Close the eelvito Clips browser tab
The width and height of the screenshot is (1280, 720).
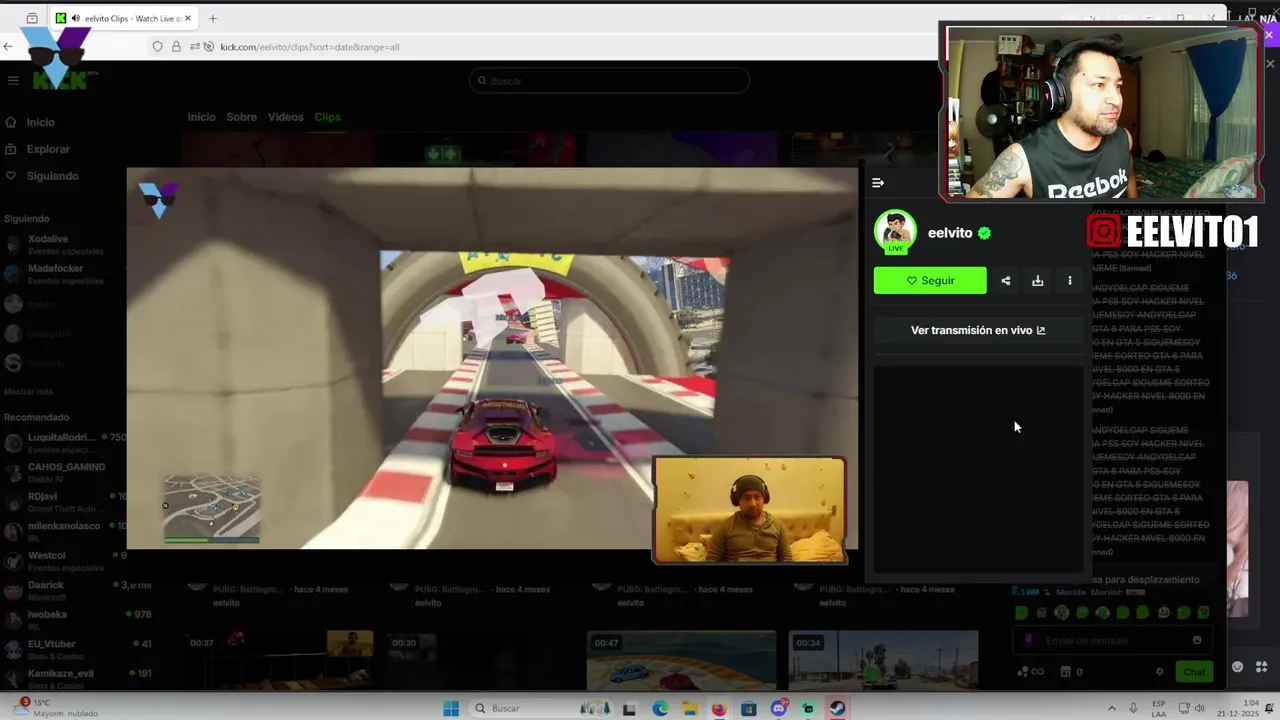click(x=188, y=18)
